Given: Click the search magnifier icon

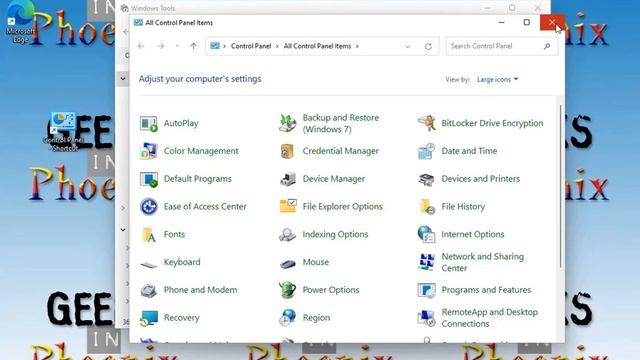Looking at the screenshot, I should point(547,46).
